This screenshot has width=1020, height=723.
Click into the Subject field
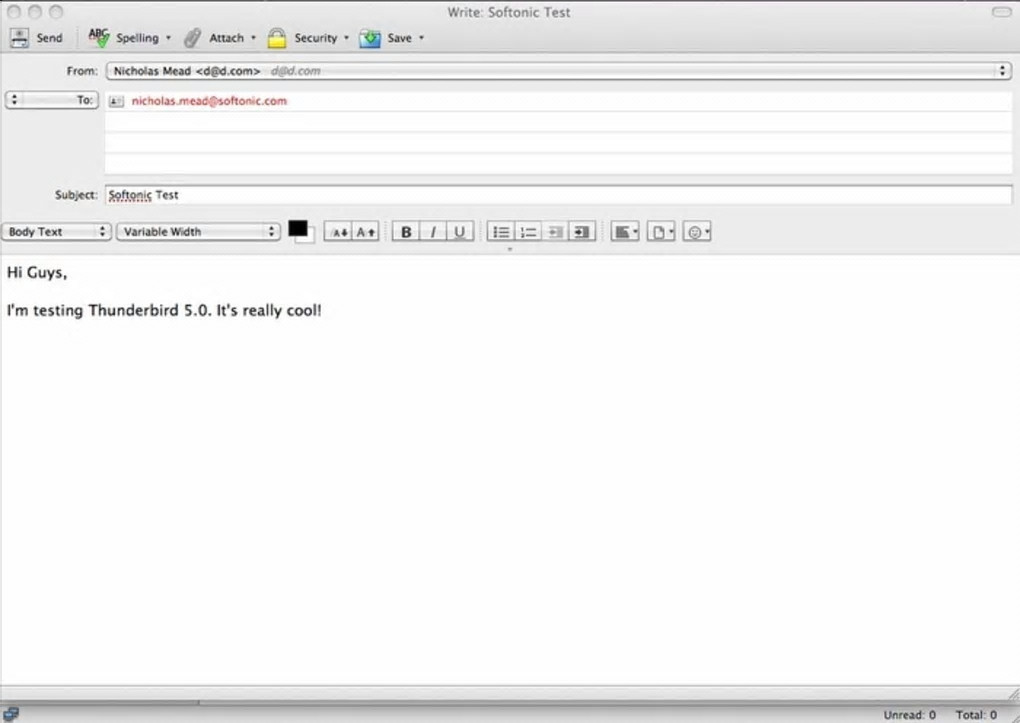[558, 195]
